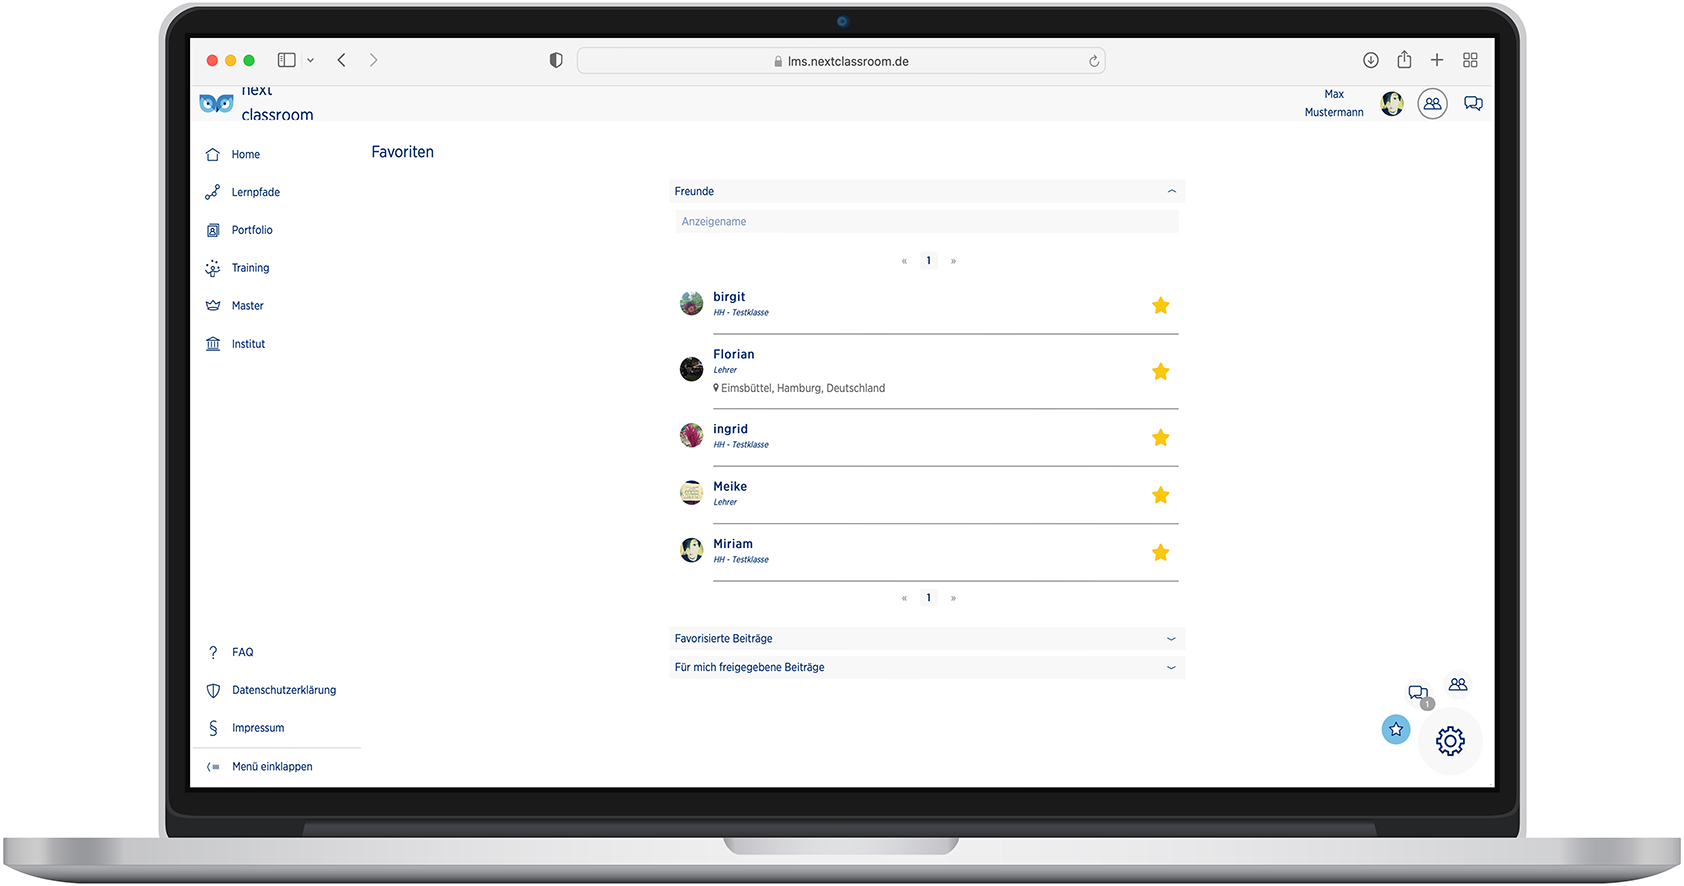
Task: Unfavorite birgit using the star
Action: (1160, 306)
